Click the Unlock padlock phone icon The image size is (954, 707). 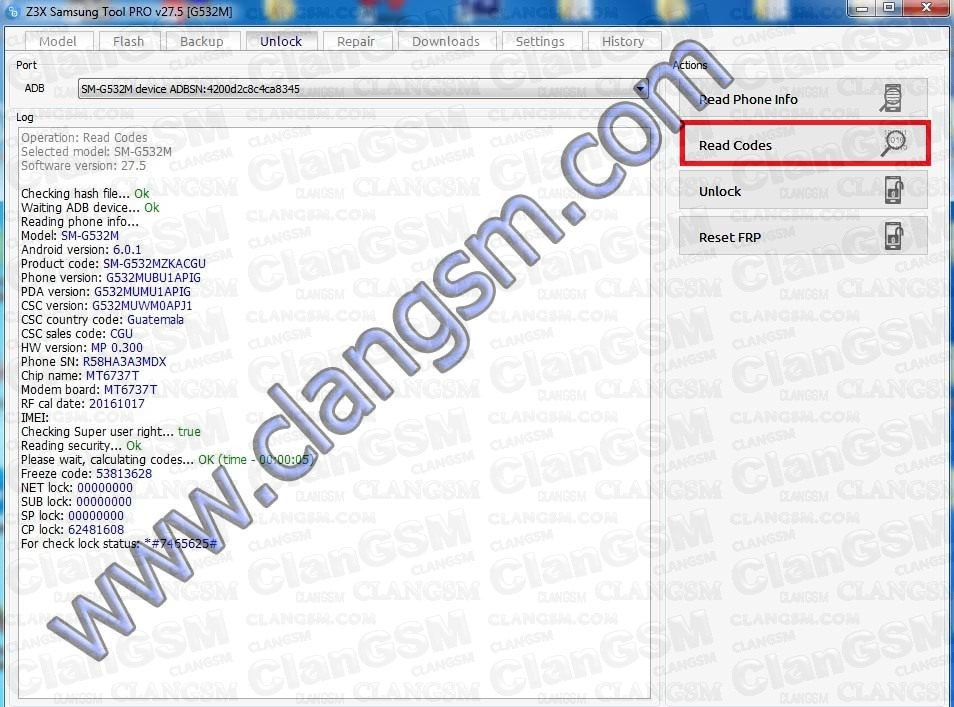click(x=893, y=190)
